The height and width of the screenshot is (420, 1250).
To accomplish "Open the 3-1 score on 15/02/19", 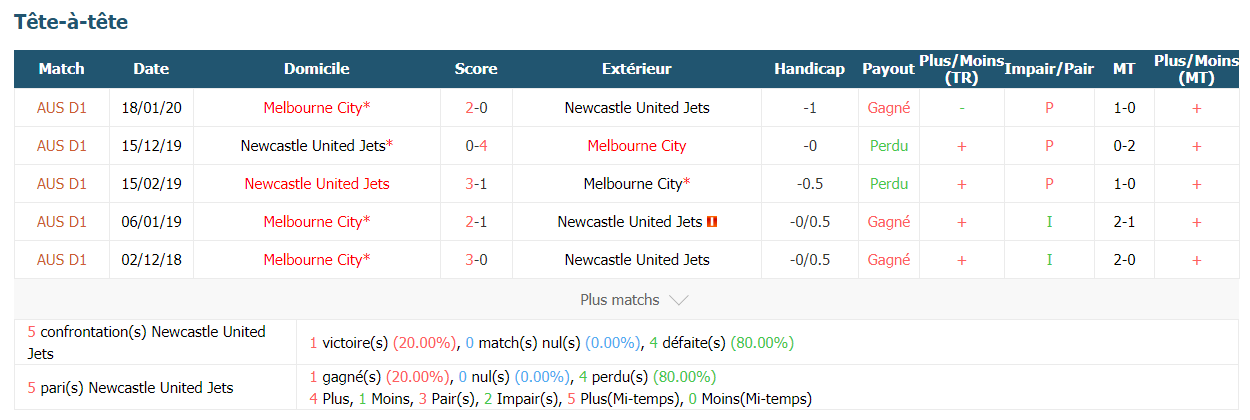I will pyautogui.click(x=476, y=184).
